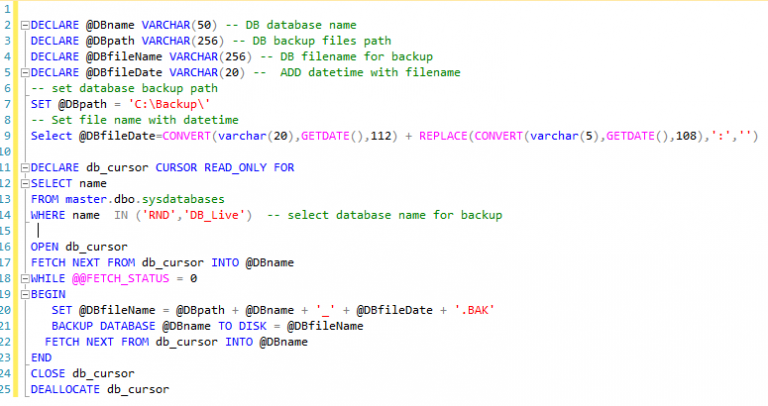768x406 pixels.
Task: Click comment 'ADD datetime with filename'
Action: (x=370, y=72)
